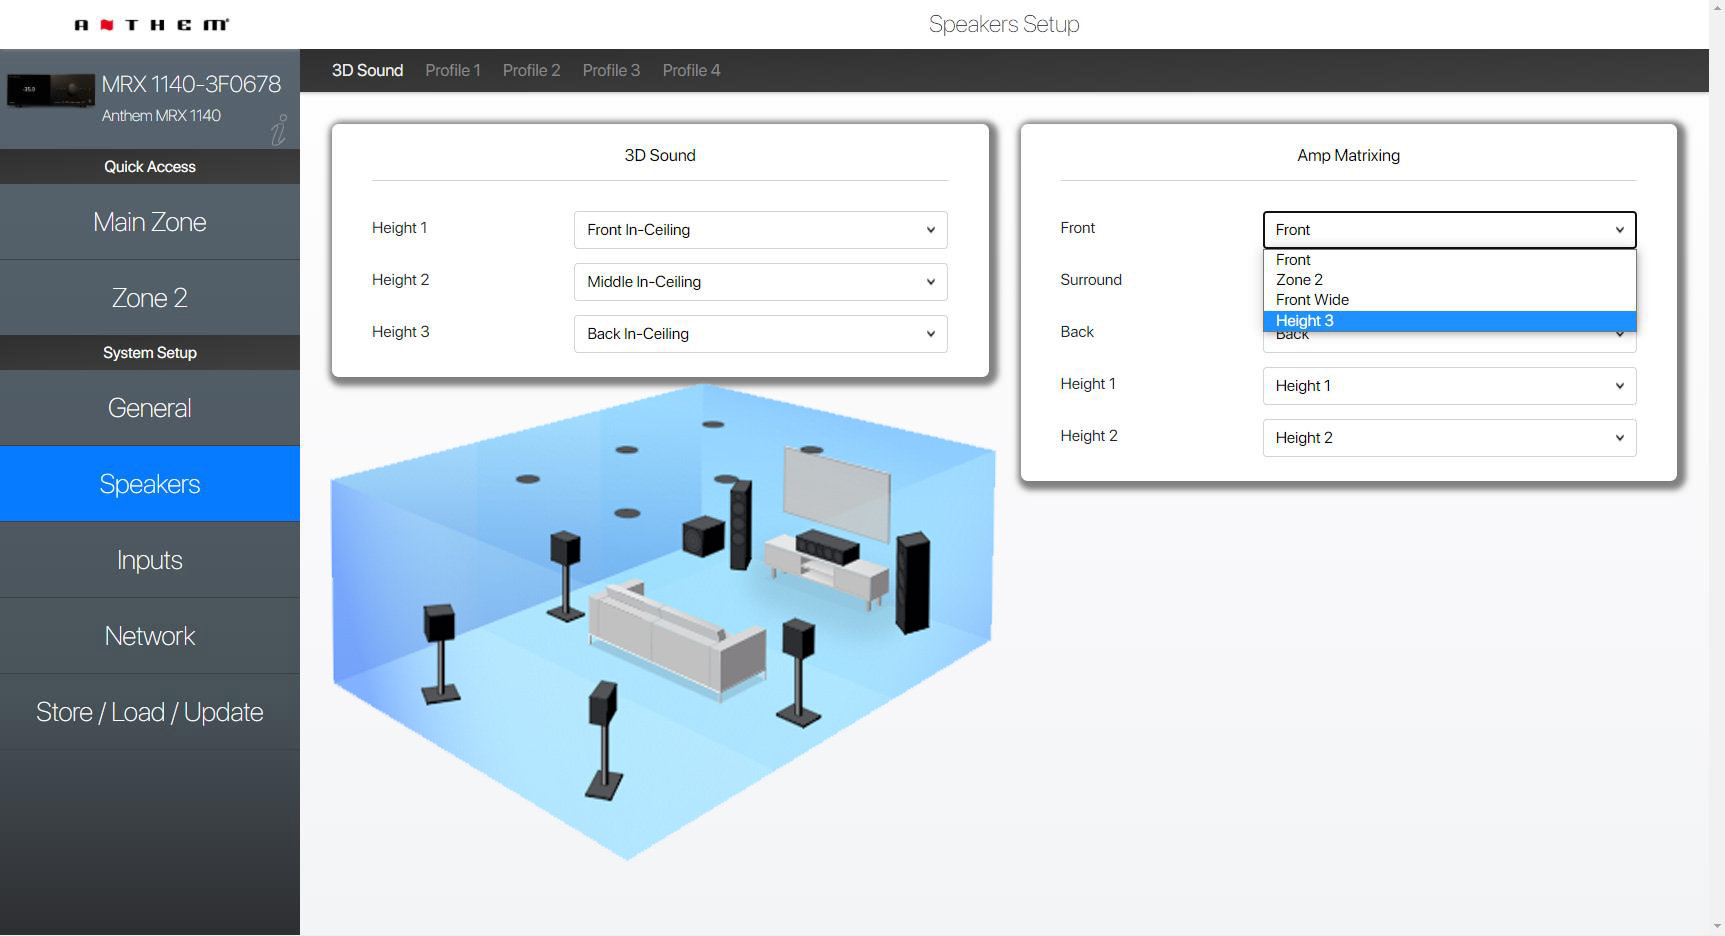This screenshot has height=936, width=1725.
Task: Open the Height 3 3D Sound dropdown
Action: 760,334
